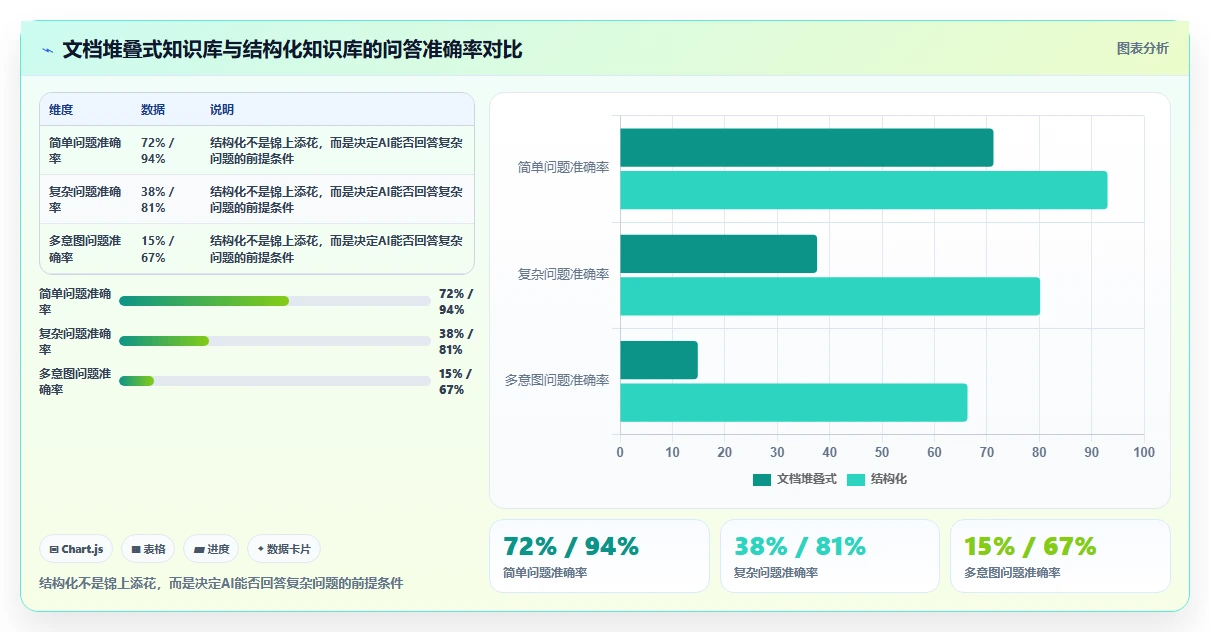Click the 数据 column header
The width and height of the screenshot is (1210, 632).
click(x=153, y=110)
